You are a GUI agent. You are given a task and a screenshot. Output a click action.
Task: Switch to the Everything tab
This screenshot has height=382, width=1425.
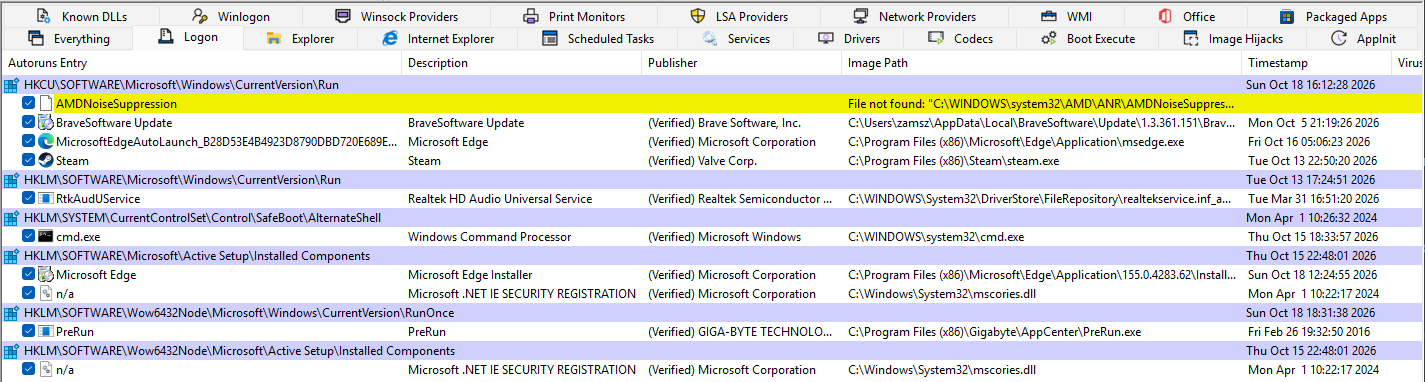pyautogui.click(x=69, y=39)
